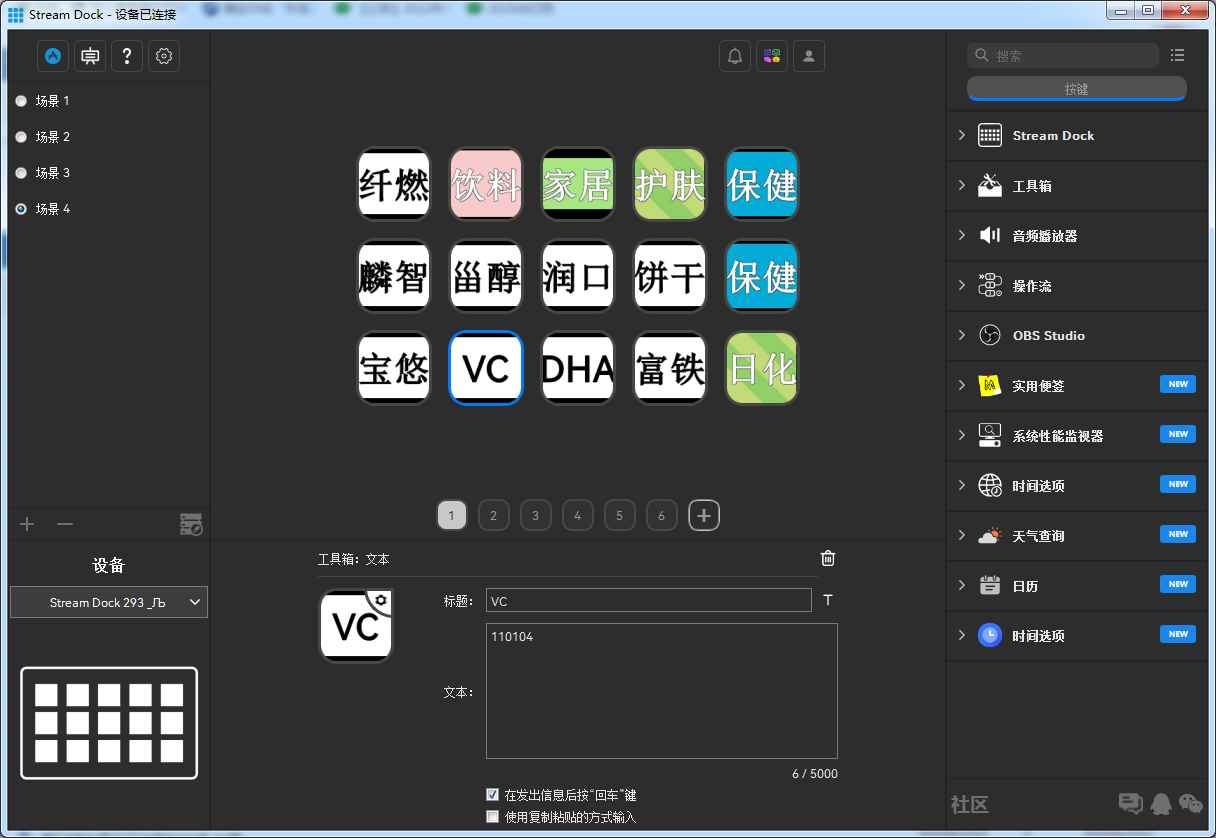Open the chat feedback icon in community bar
The width and height of the screenshot is (1216, 838).
(x=1130, y=803)
